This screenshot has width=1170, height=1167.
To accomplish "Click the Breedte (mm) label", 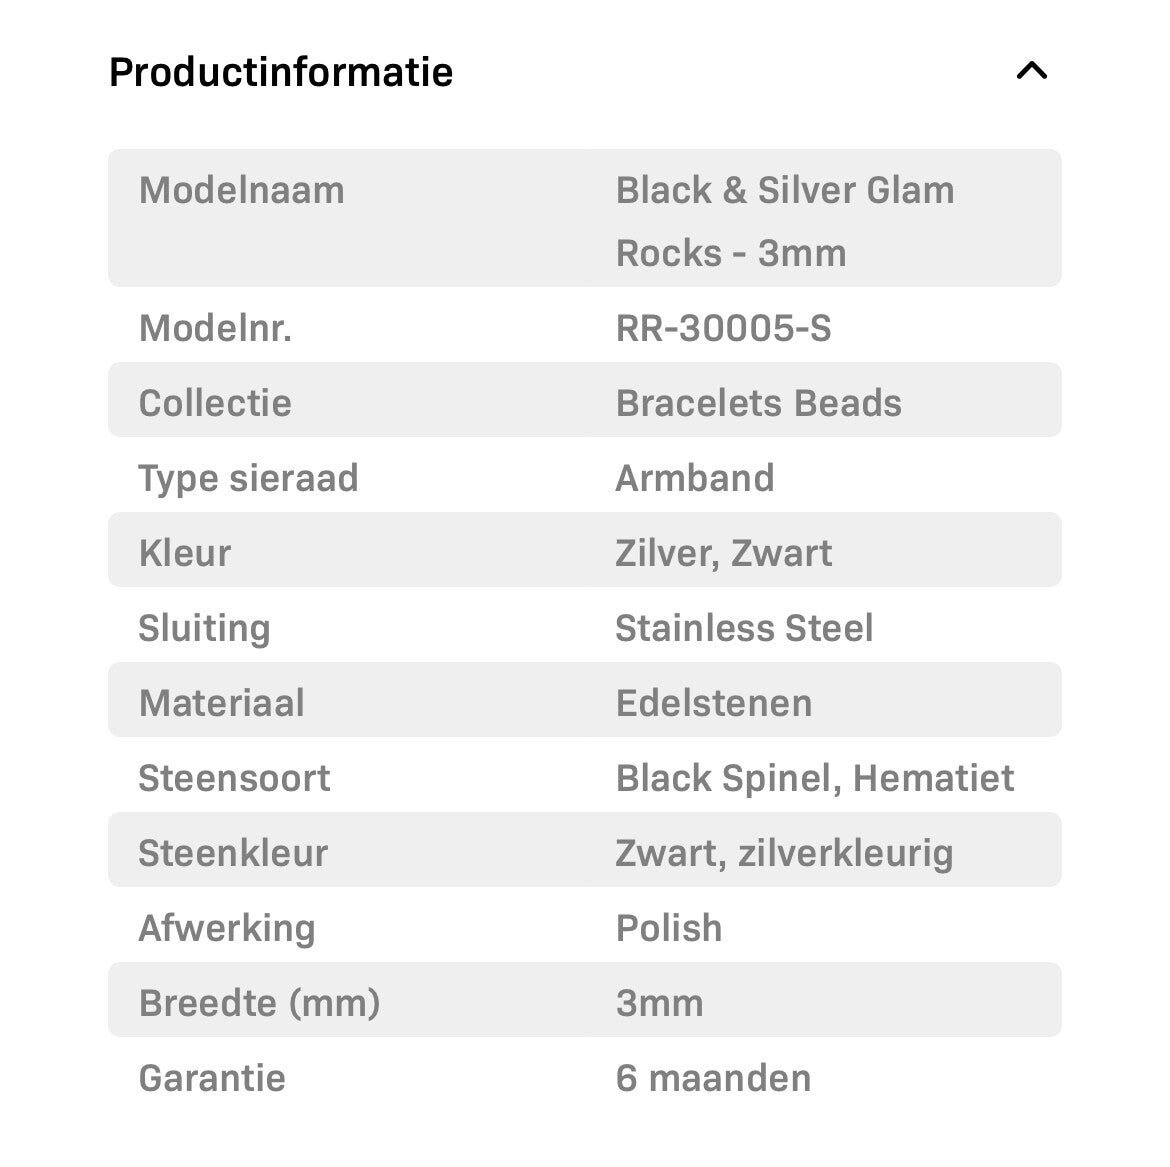I will coord(260,1003).
